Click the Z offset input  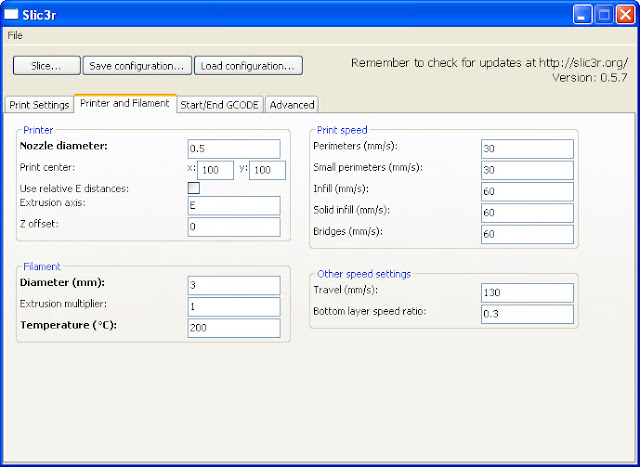coord(234,227)
